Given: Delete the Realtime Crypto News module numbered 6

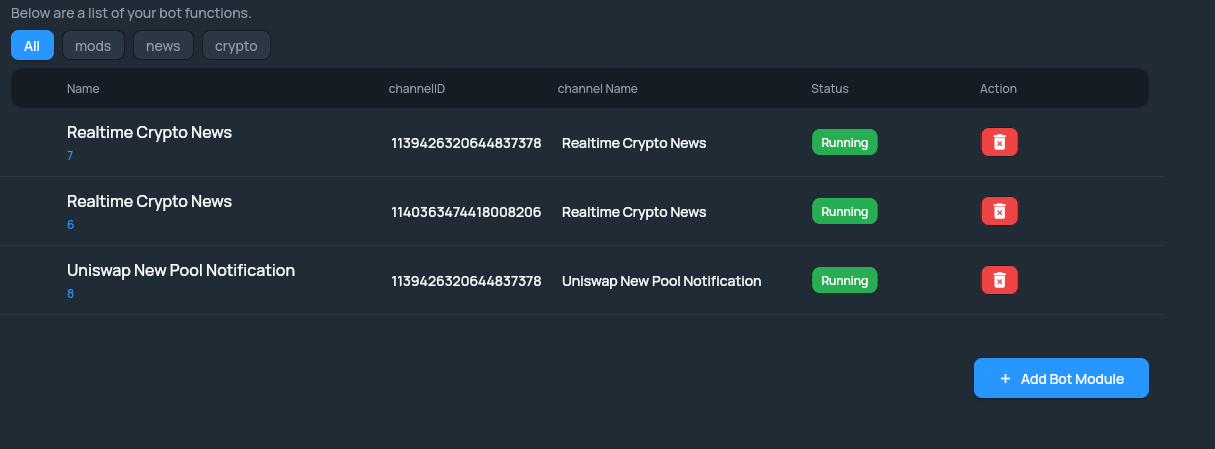Looking at the screenshot, I should pos(999,212).
